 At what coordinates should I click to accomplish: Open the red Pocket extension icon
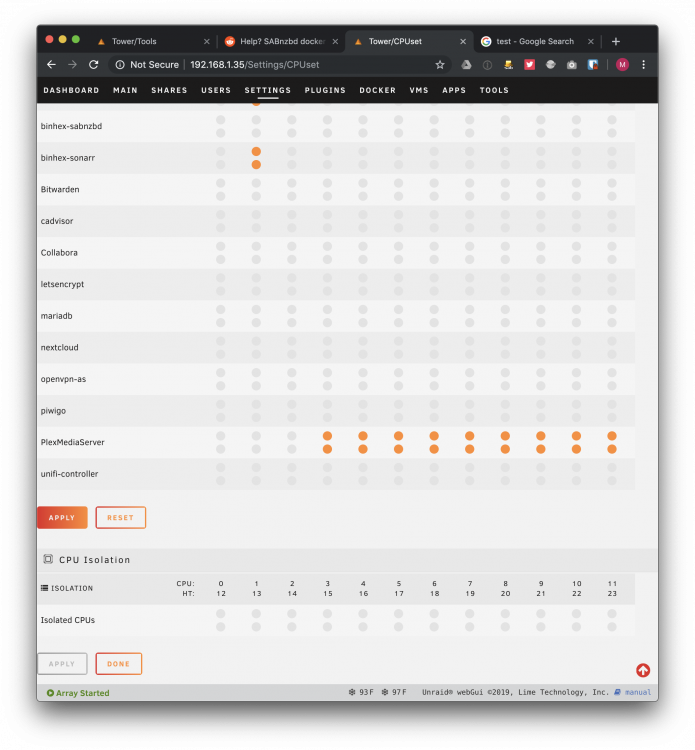tap(530, 65)
